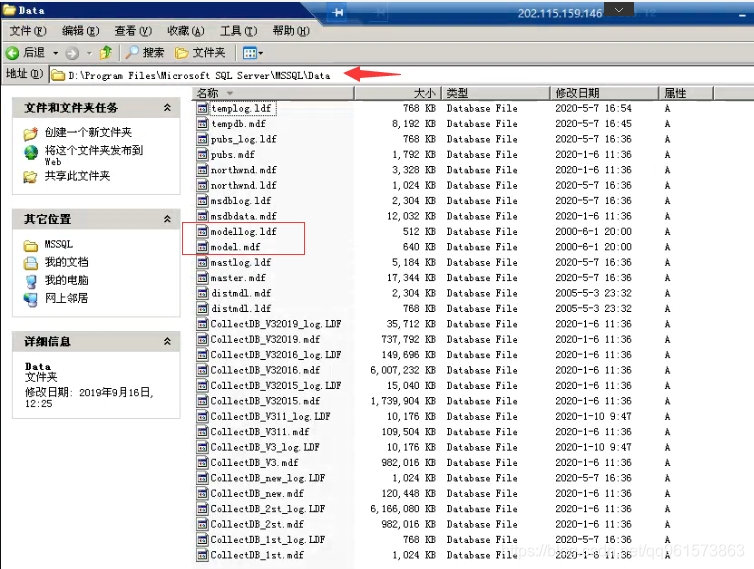Screen dimensions: 754x569
Task: Select CollectDB_new.mdf file name
Action: tap(257, 493)
